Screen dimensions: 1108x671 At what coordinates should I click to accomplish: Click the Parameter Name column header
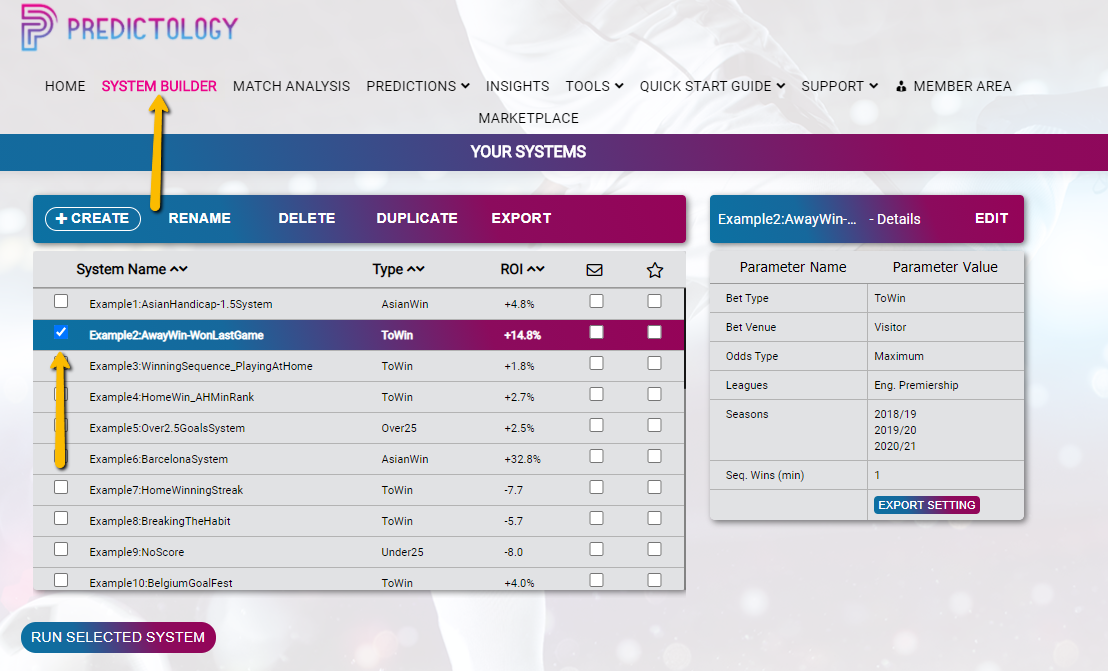pyautogui.click(x=793, y=267)
